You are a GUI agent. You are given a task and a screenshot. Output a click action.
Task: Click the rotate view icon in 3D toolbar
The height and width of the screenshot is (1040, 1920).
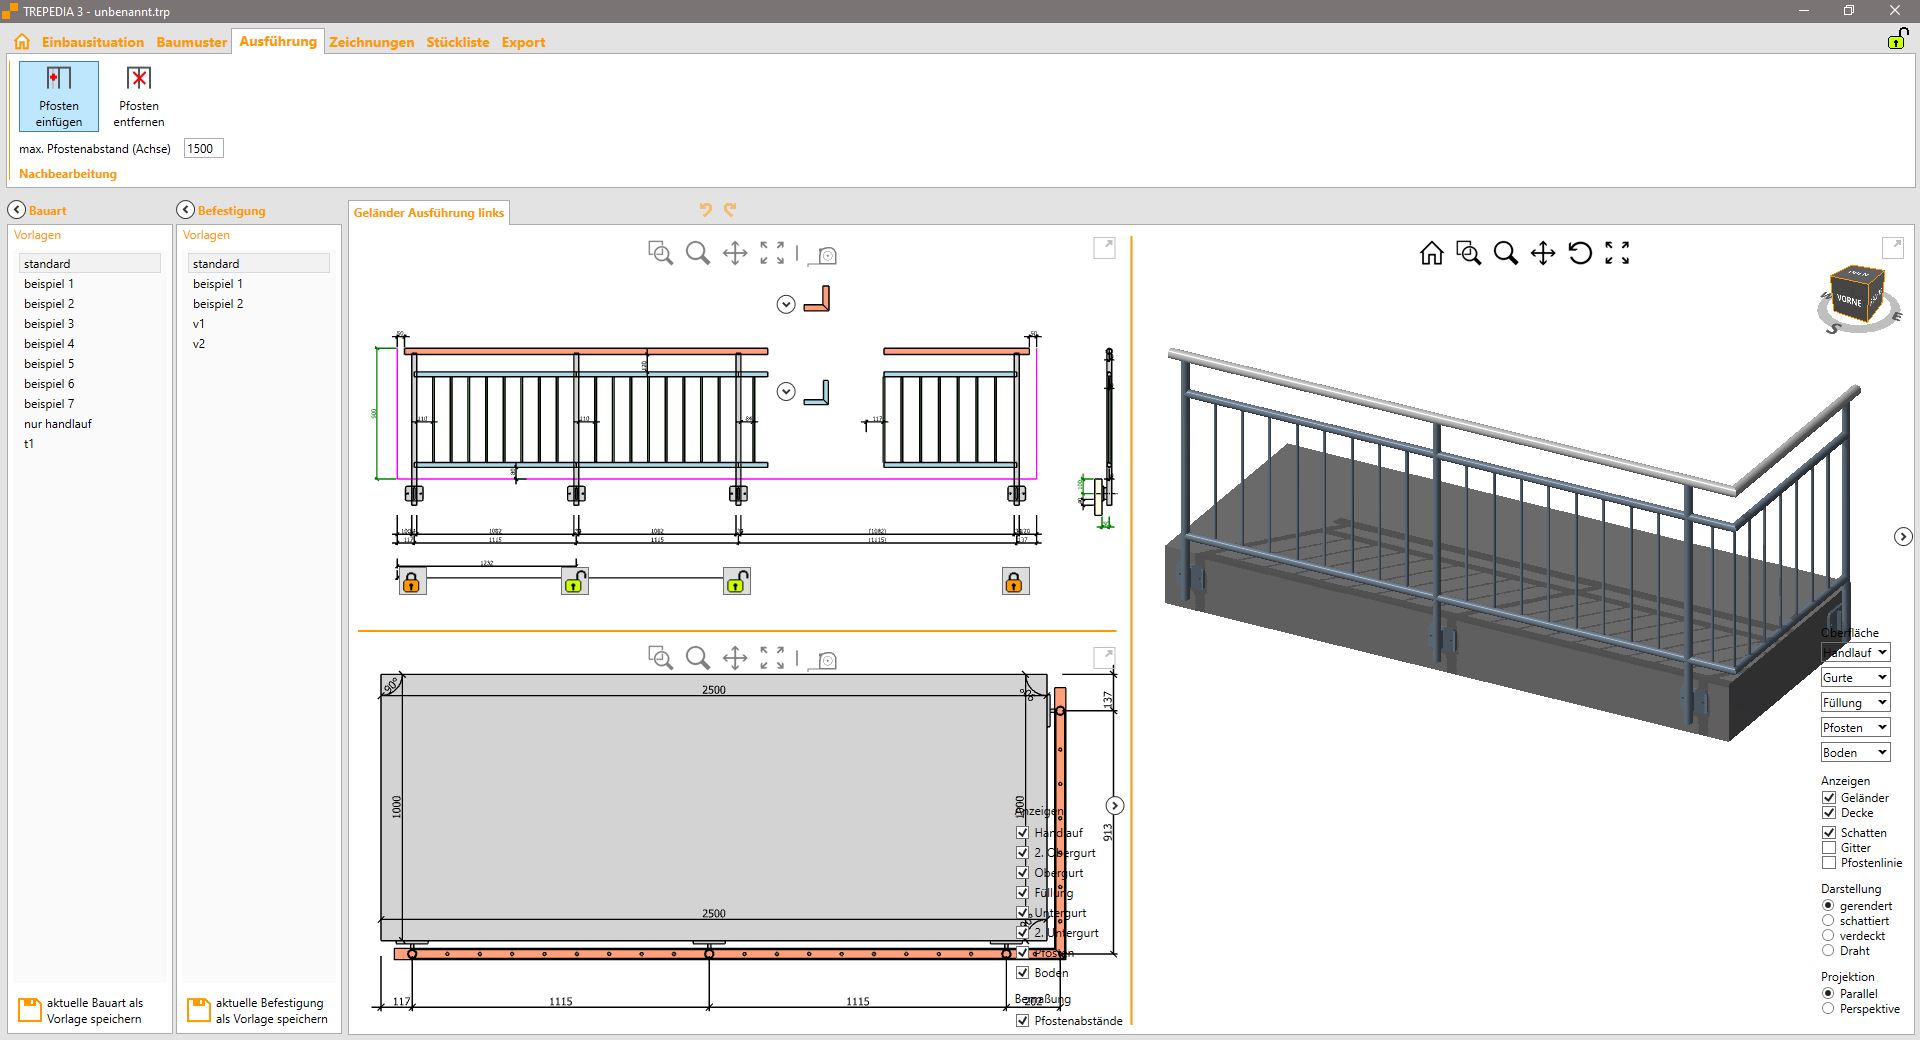click(x=1580, y=253)
